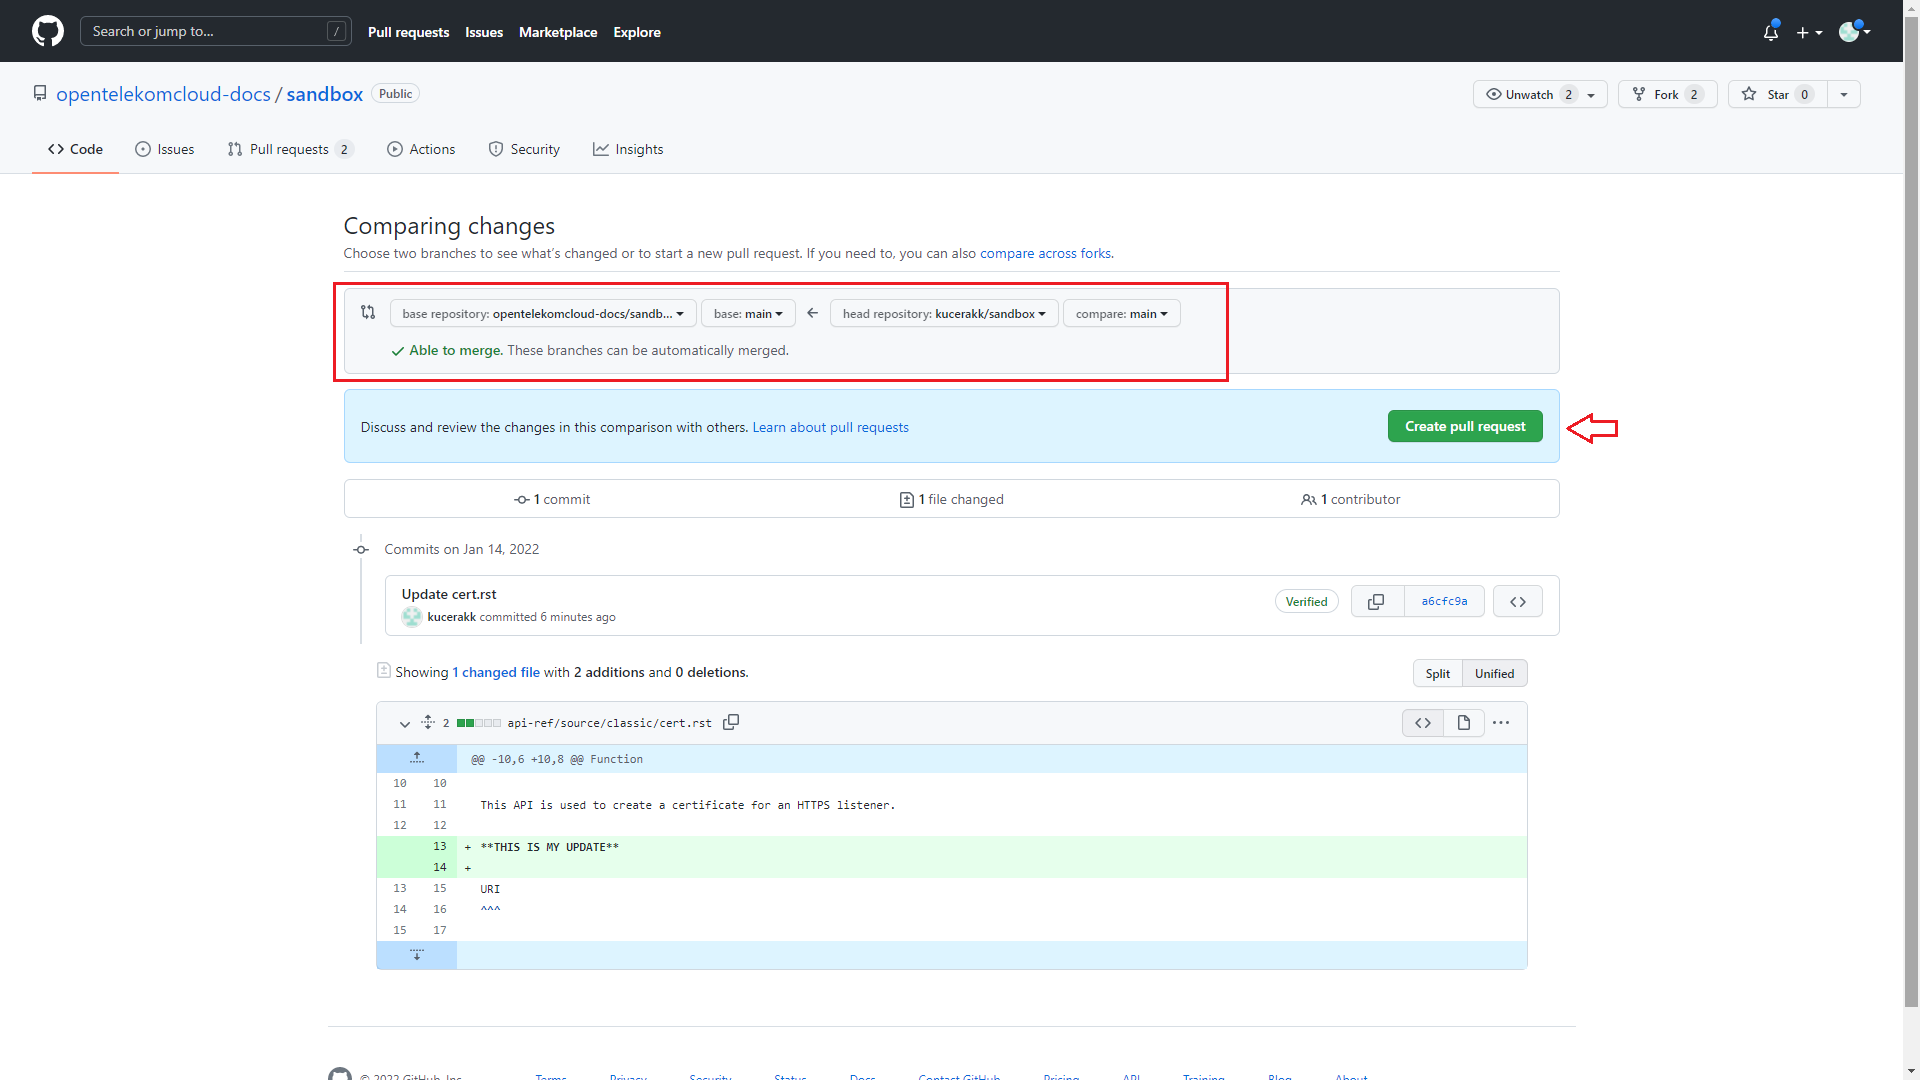The image size is (1920, 1080).
Task: Click the 1 contributor summary tab
Action: [1350, 499]
